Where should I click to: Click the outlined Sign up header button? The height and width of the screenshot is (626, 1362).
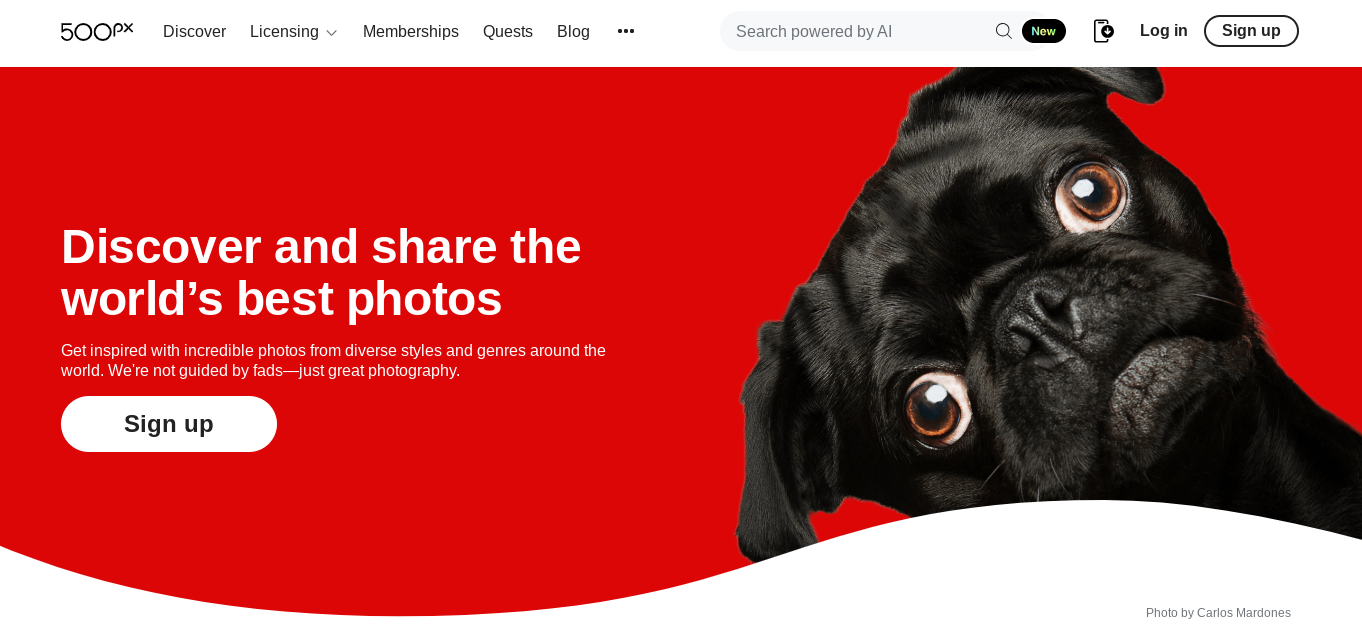coord(1251,31)
